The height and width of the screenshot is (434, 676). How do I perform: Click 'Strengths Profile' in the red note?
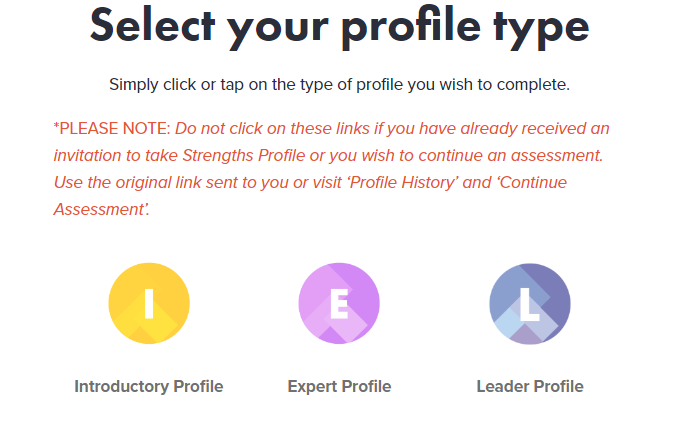[x=244, y=155]
